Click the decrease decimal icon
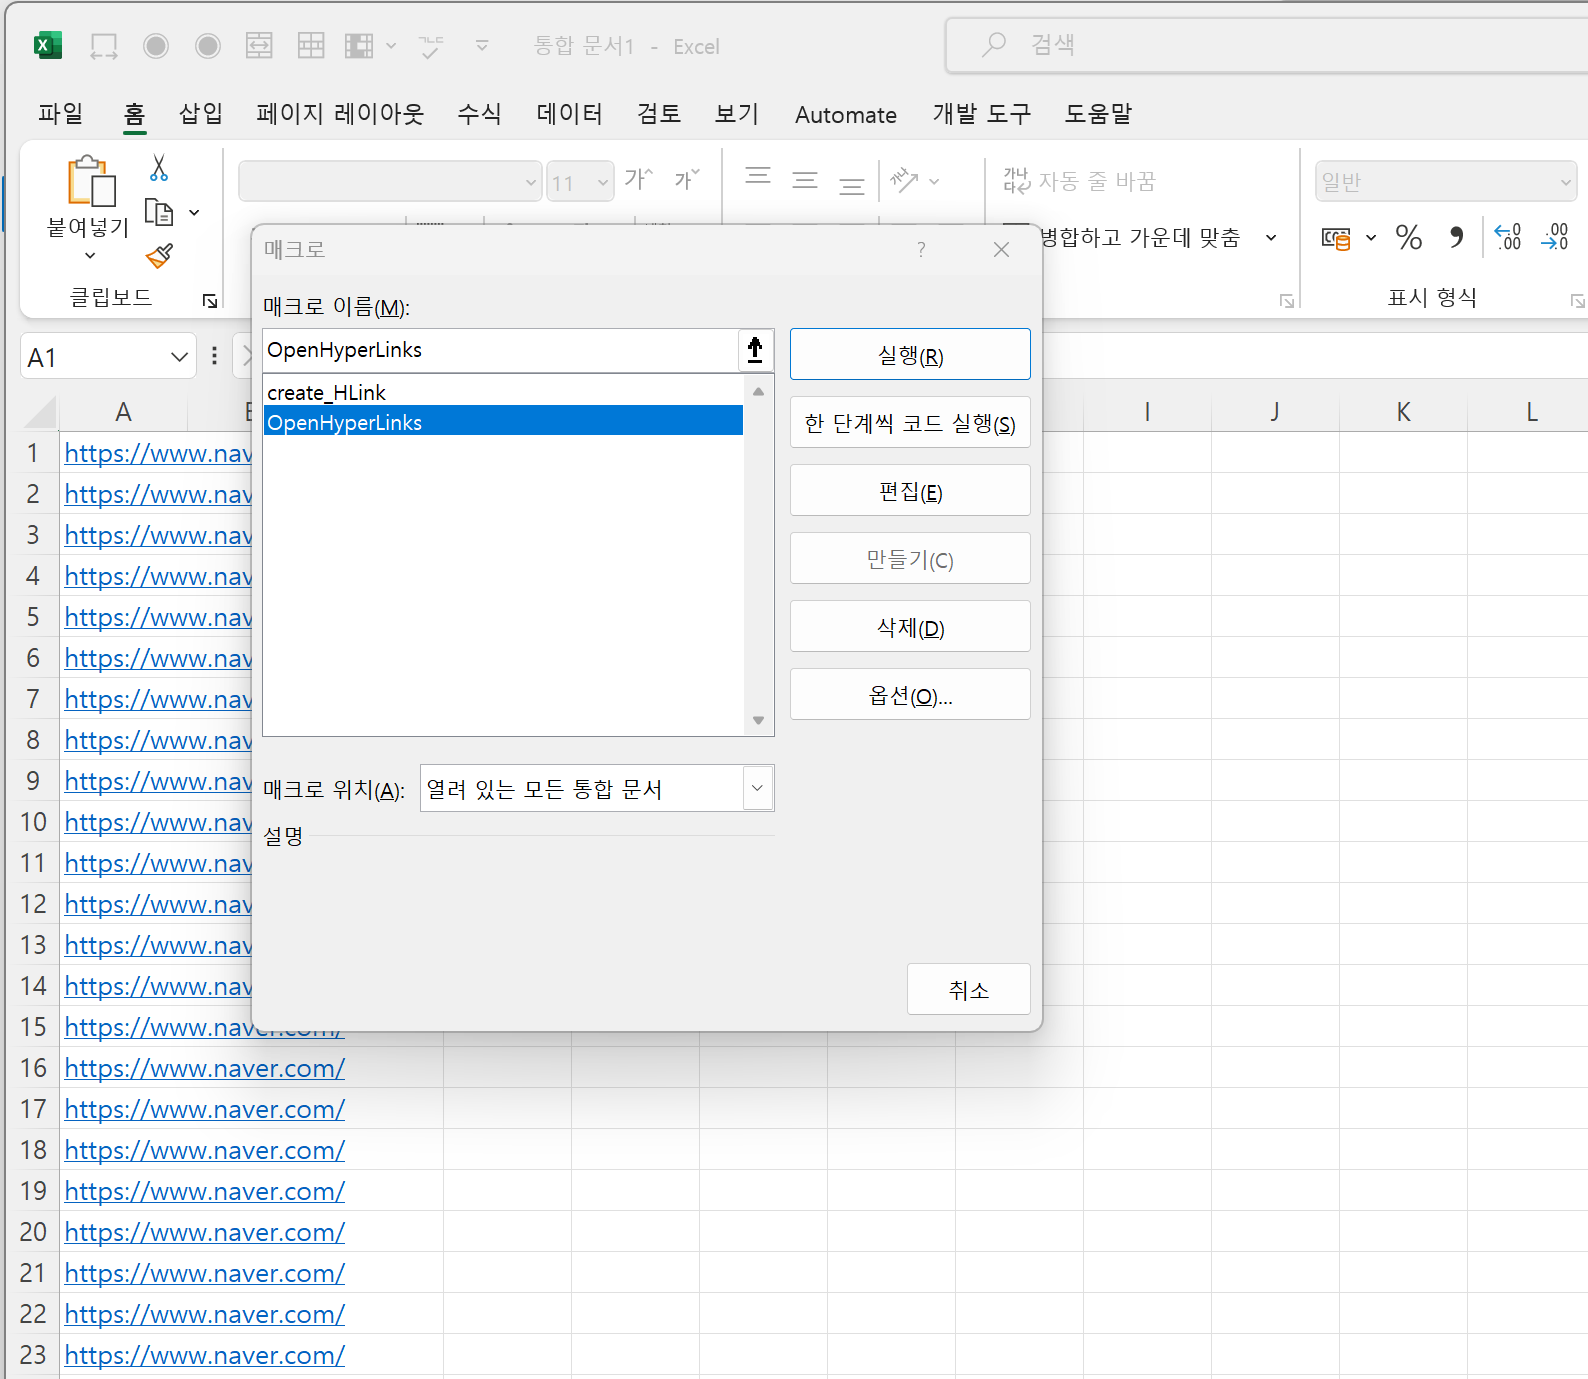The image size is (1588, 1379). point(1556,237)
